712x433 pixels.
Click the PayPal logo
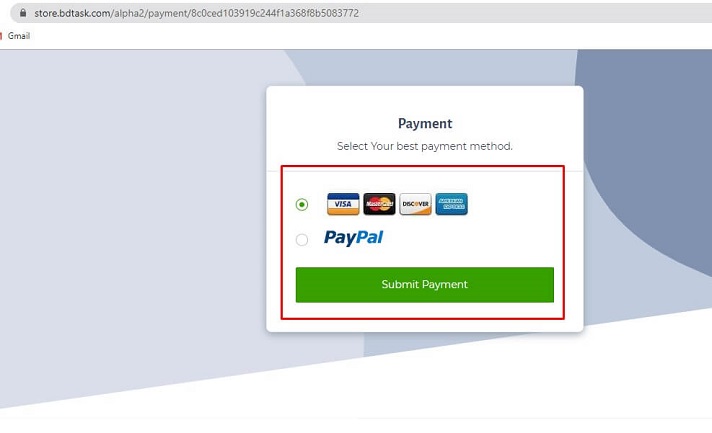click(353, 238)
